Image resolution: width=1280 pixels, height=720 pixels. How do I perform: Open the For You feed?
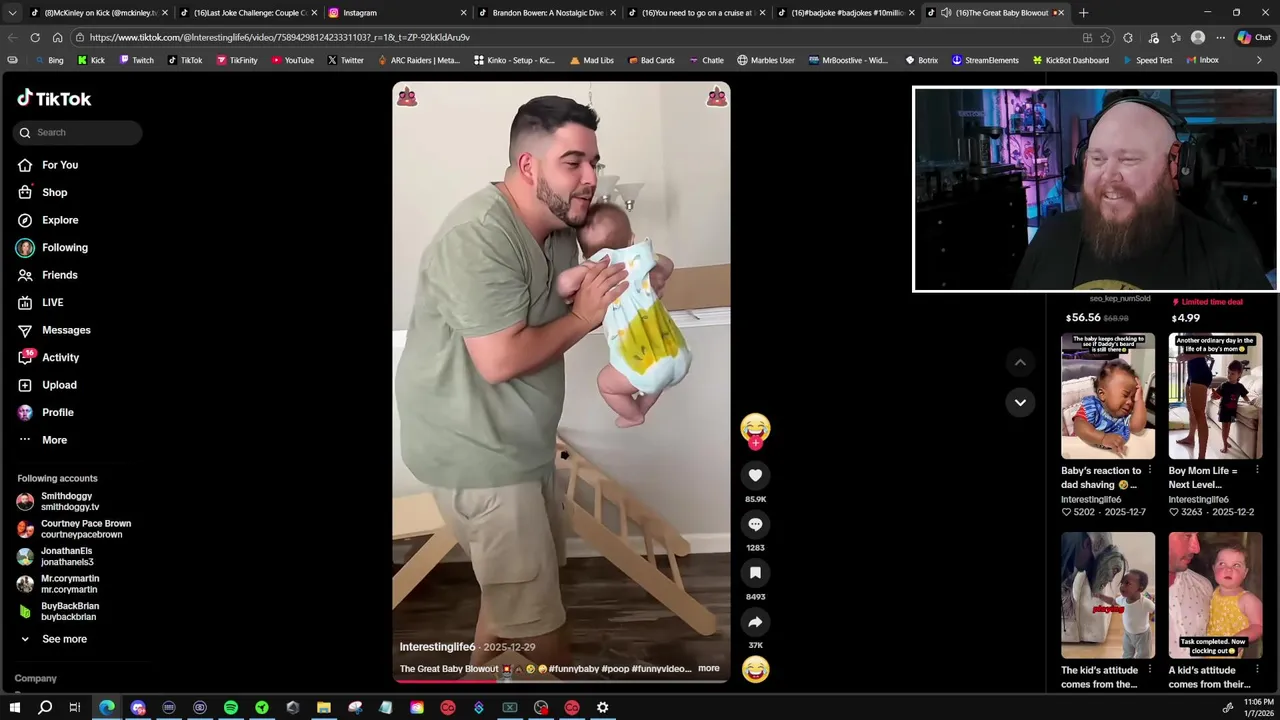pyautogui.click(x=60, y=165)
